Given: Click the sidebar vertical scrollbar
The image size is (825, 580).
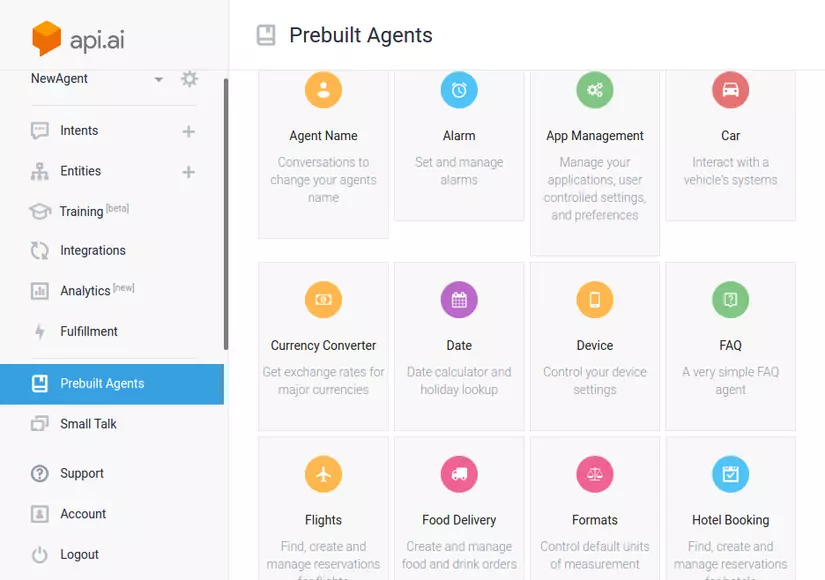Looking at the screenshot, I should tap(226, 215).
